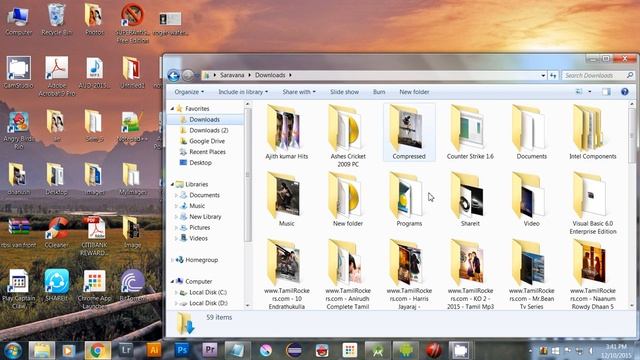640x360 pixels.
Task: Open the Explorer help question mark icon
Action: pyautogui.click(x=624, y=92)
